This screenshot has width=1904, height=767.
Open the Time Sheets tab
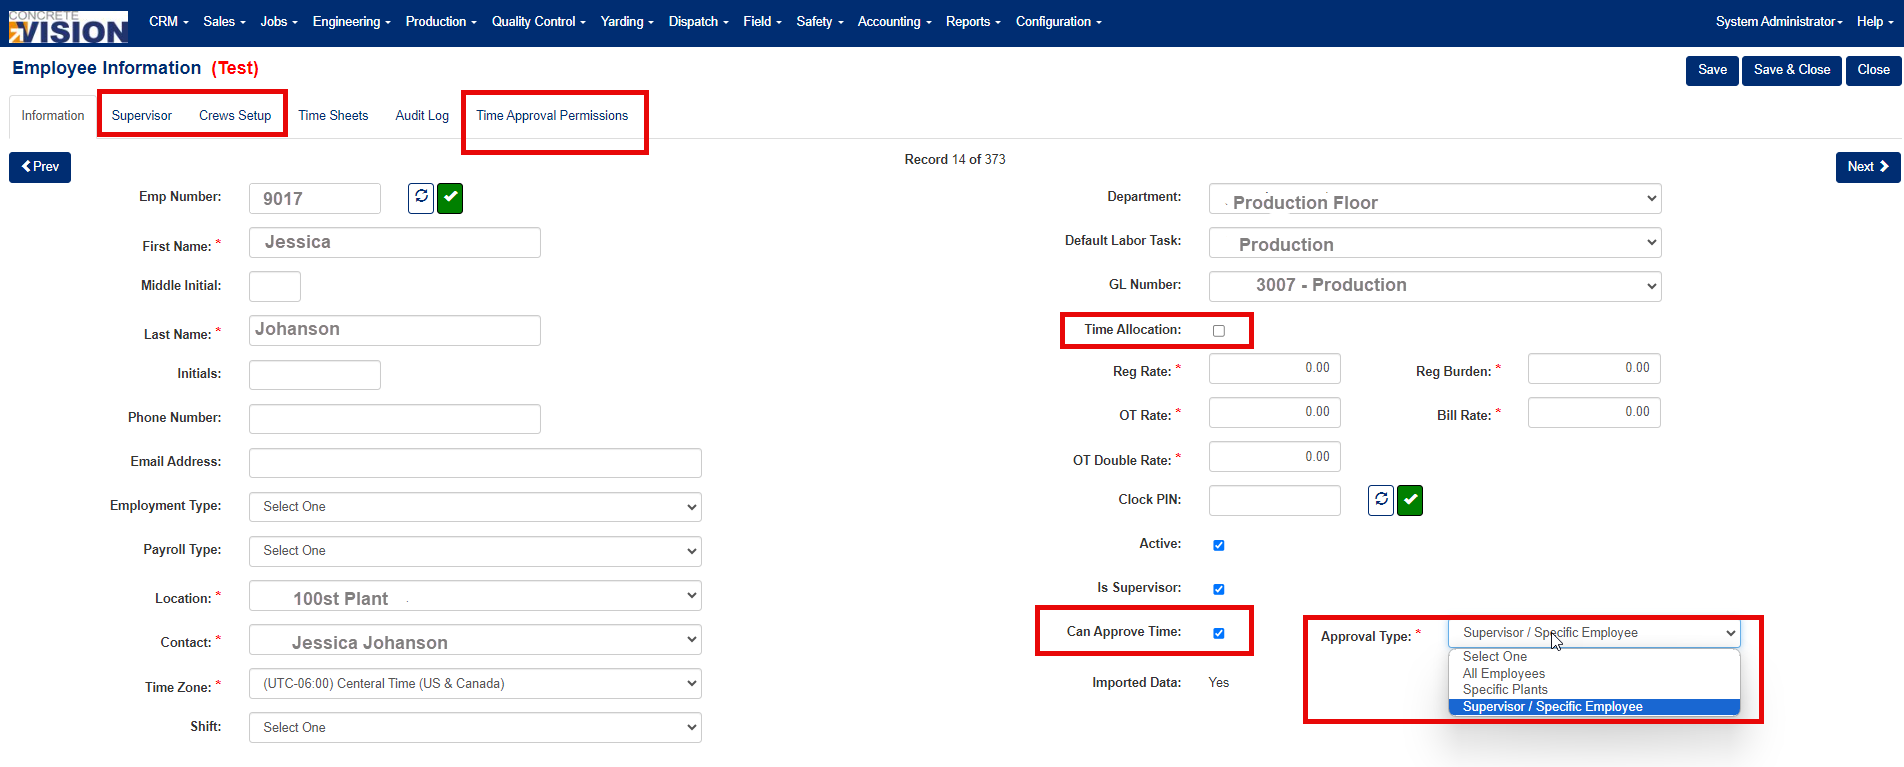(333, 116)
